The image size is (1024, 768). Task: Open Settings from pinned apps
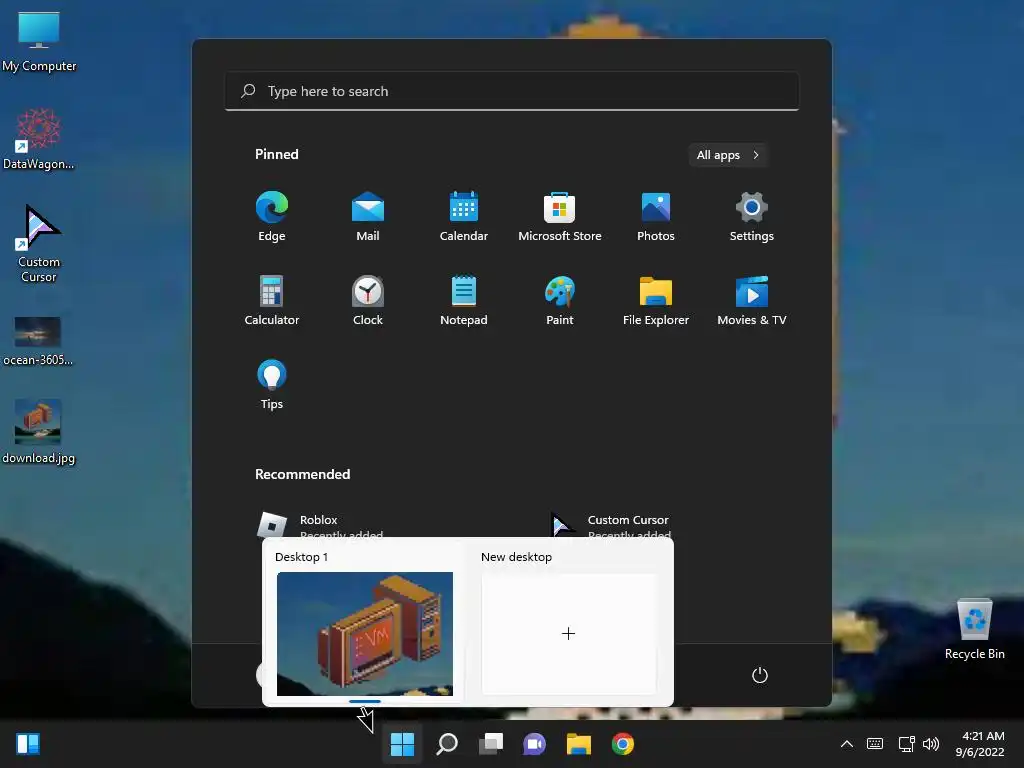752,216
